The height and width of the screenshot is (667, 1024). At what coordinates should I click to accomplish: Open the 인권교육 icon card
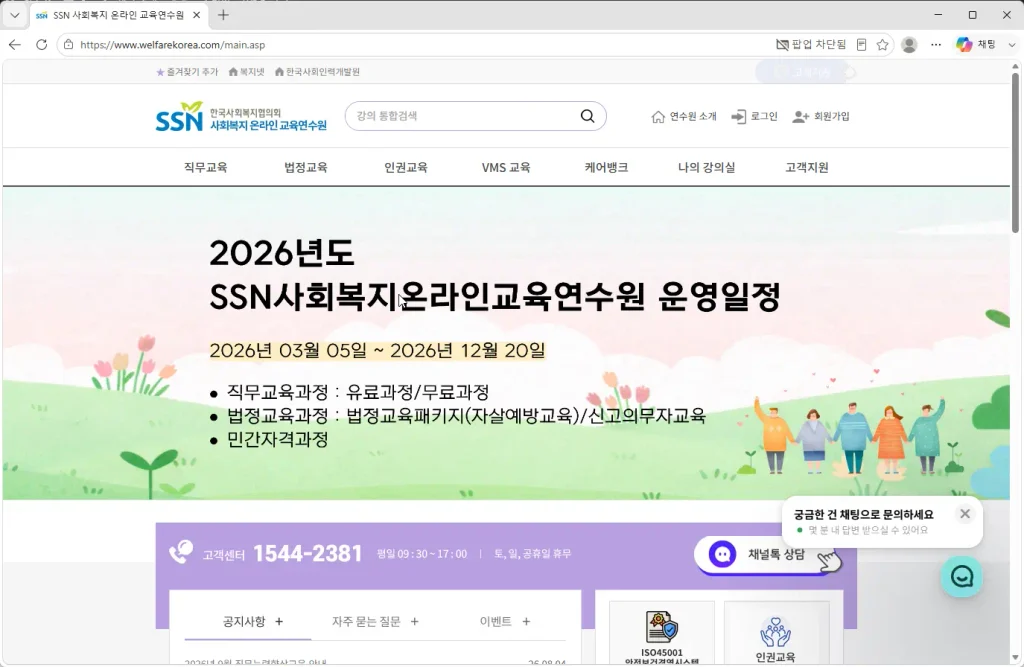tap(776, 633)
